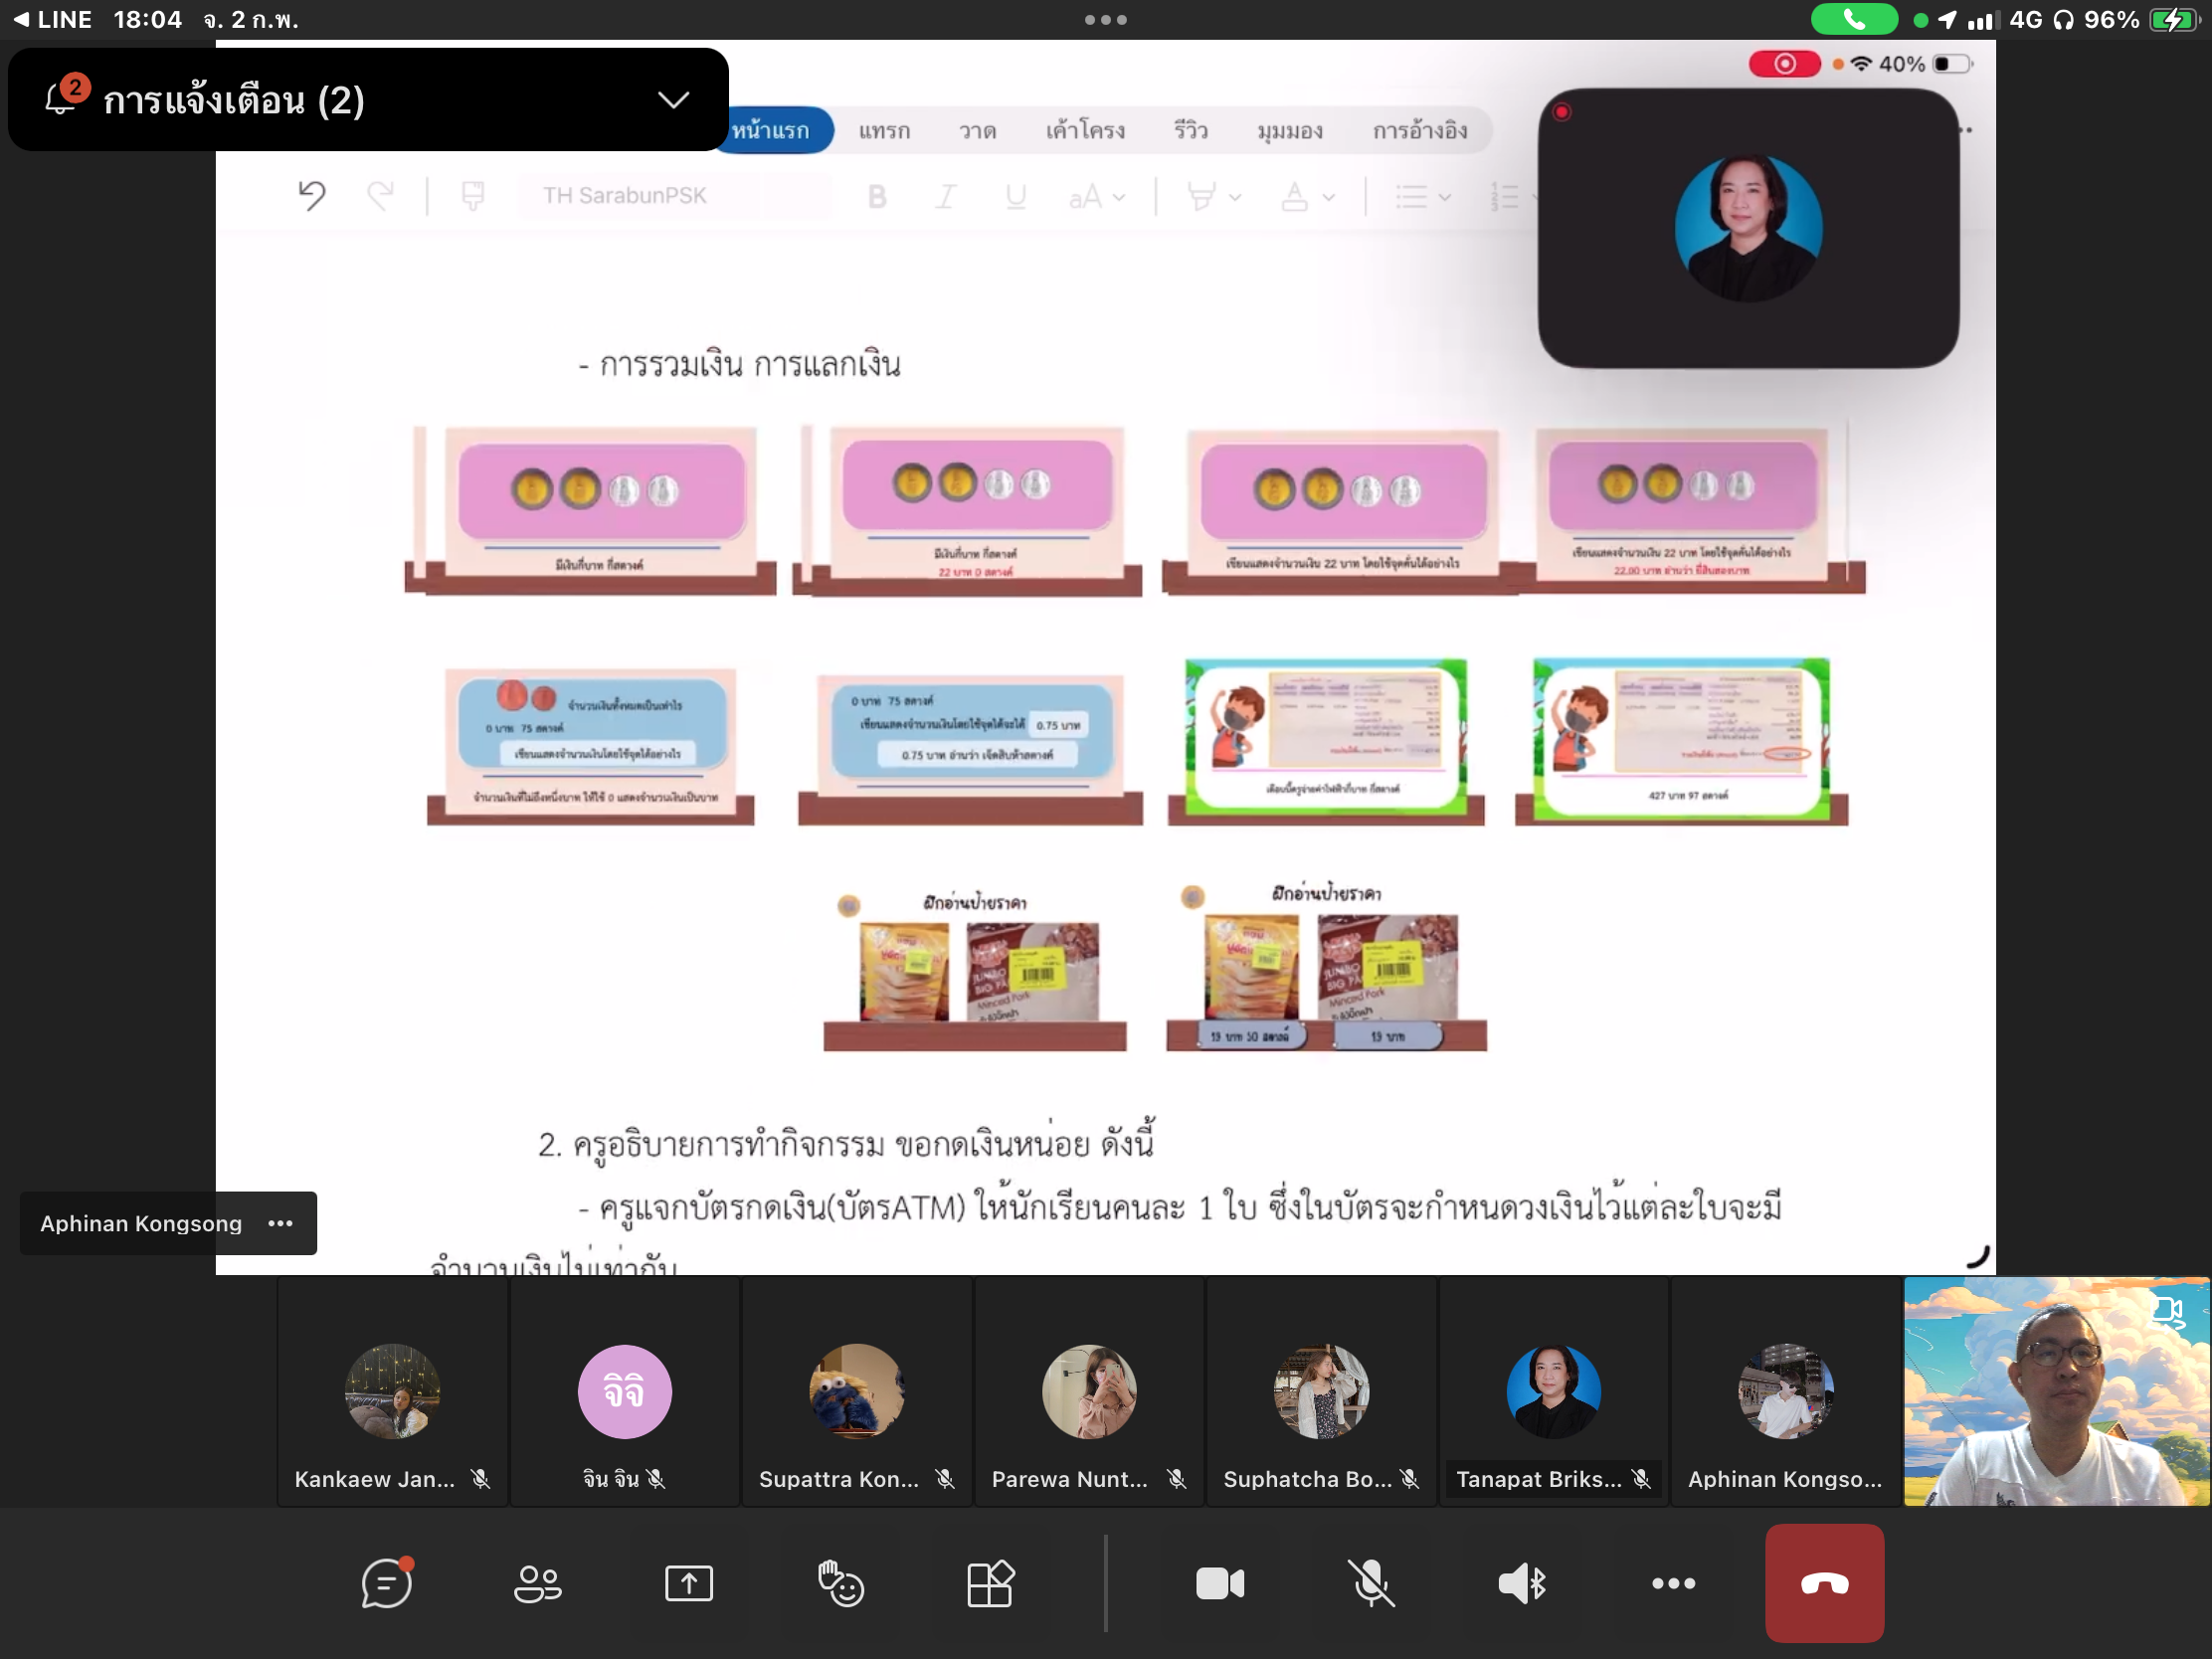Expand the notifications banner chevron
The height and width of the screenshot is (1659, 2212).
[673, 100]
